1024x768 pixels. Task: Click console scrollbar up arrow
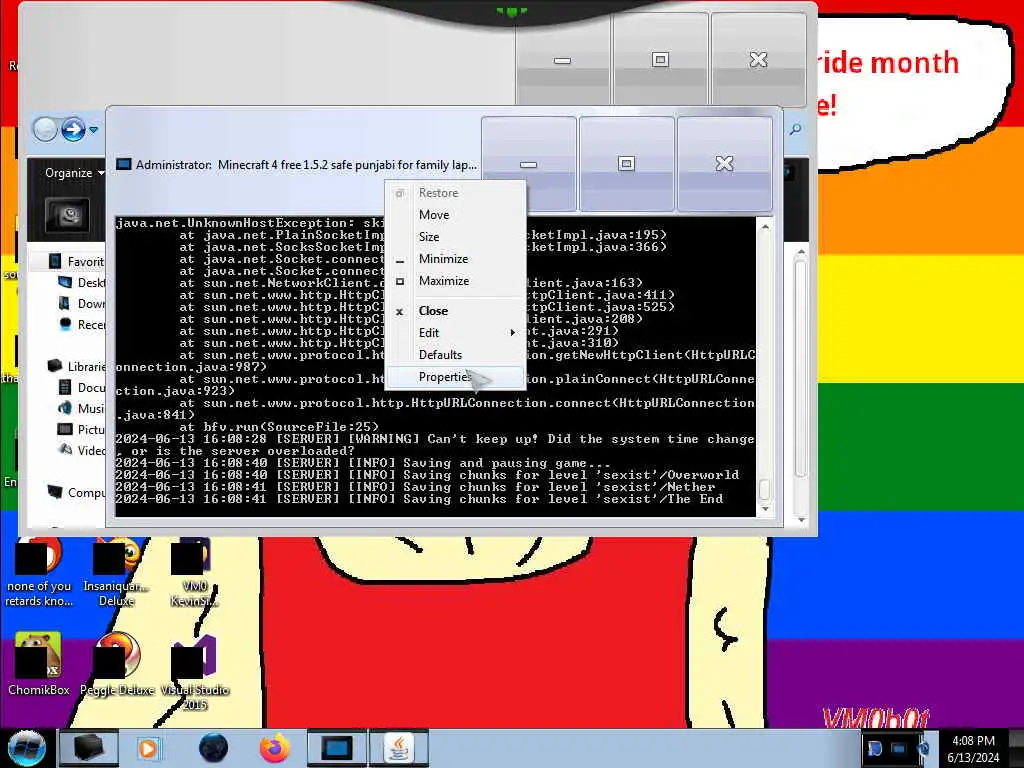point(765,226)
